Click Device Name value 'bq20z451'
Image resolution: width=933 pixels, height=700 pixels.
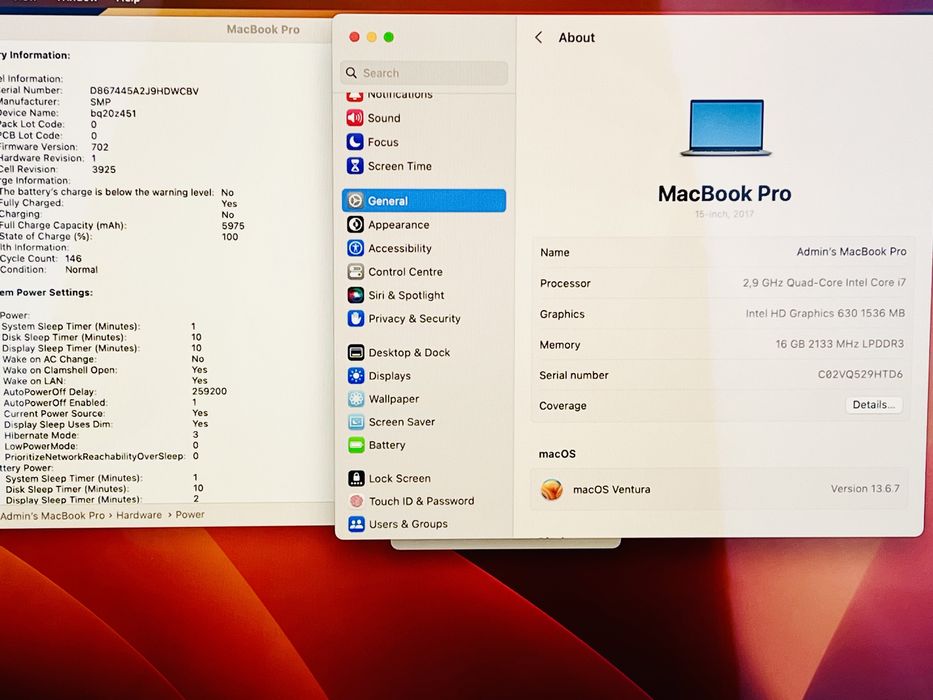point(113,113)
